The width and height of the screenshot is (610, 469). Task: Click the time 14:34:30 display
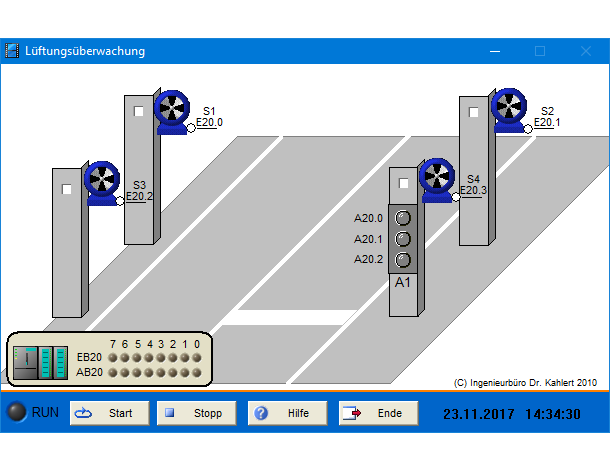coord(553,414)
